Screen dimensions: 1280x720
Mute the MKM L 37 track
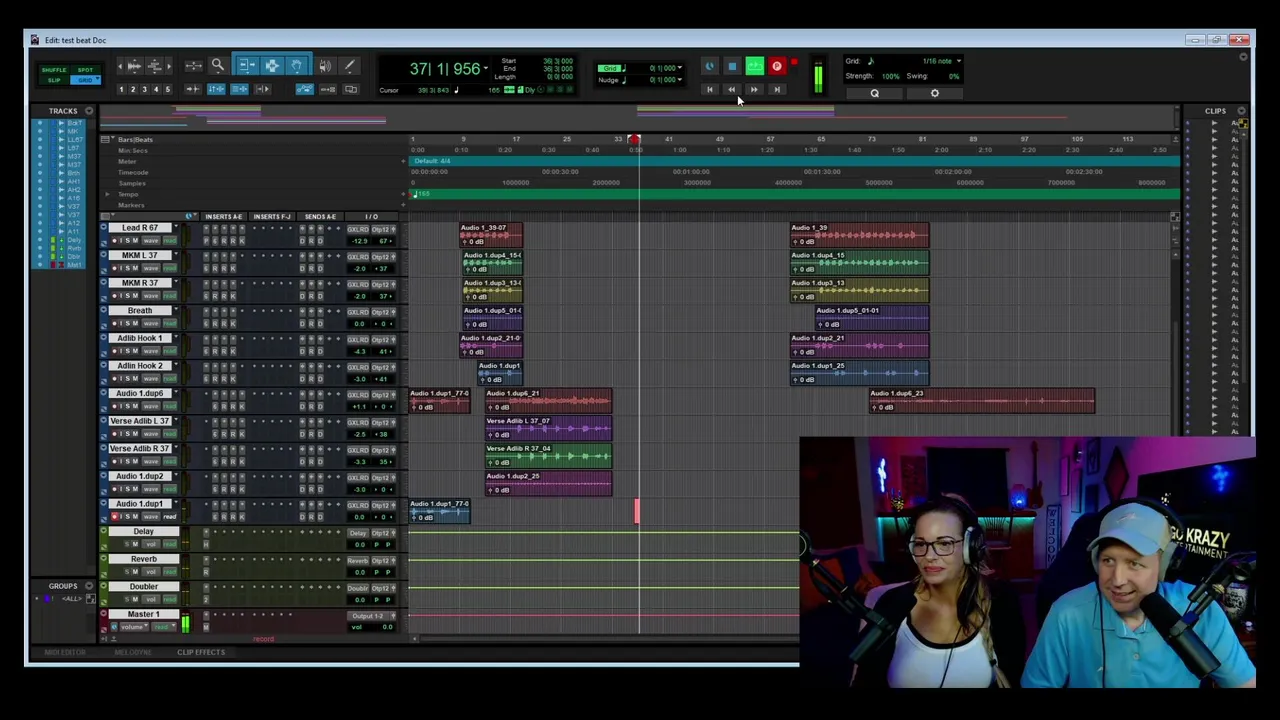pos(134,269)
